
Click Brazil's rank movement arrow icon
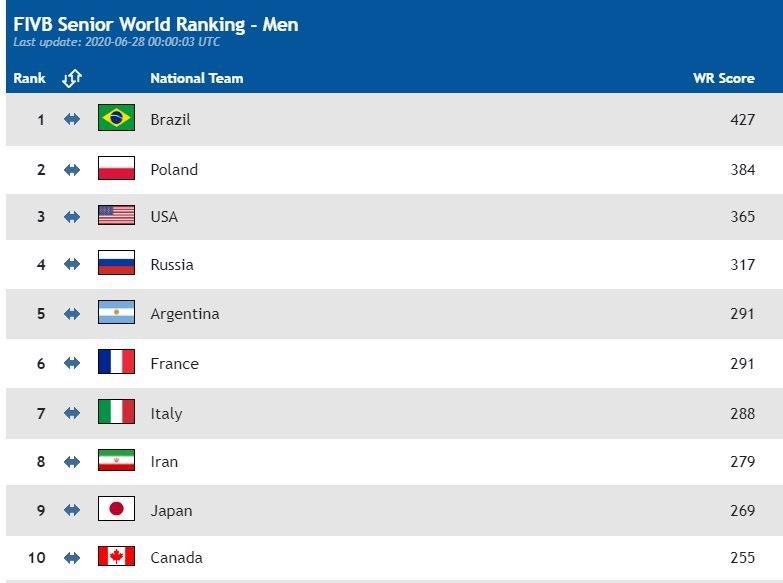[72, 119]
